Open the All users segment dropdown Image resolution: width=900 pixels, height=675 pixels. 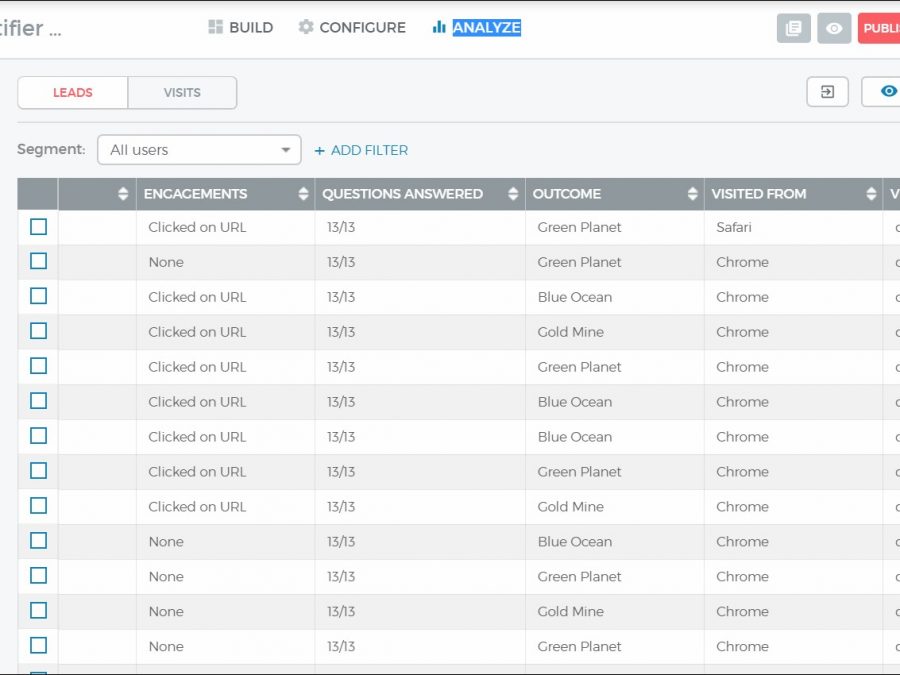(199, 150)
